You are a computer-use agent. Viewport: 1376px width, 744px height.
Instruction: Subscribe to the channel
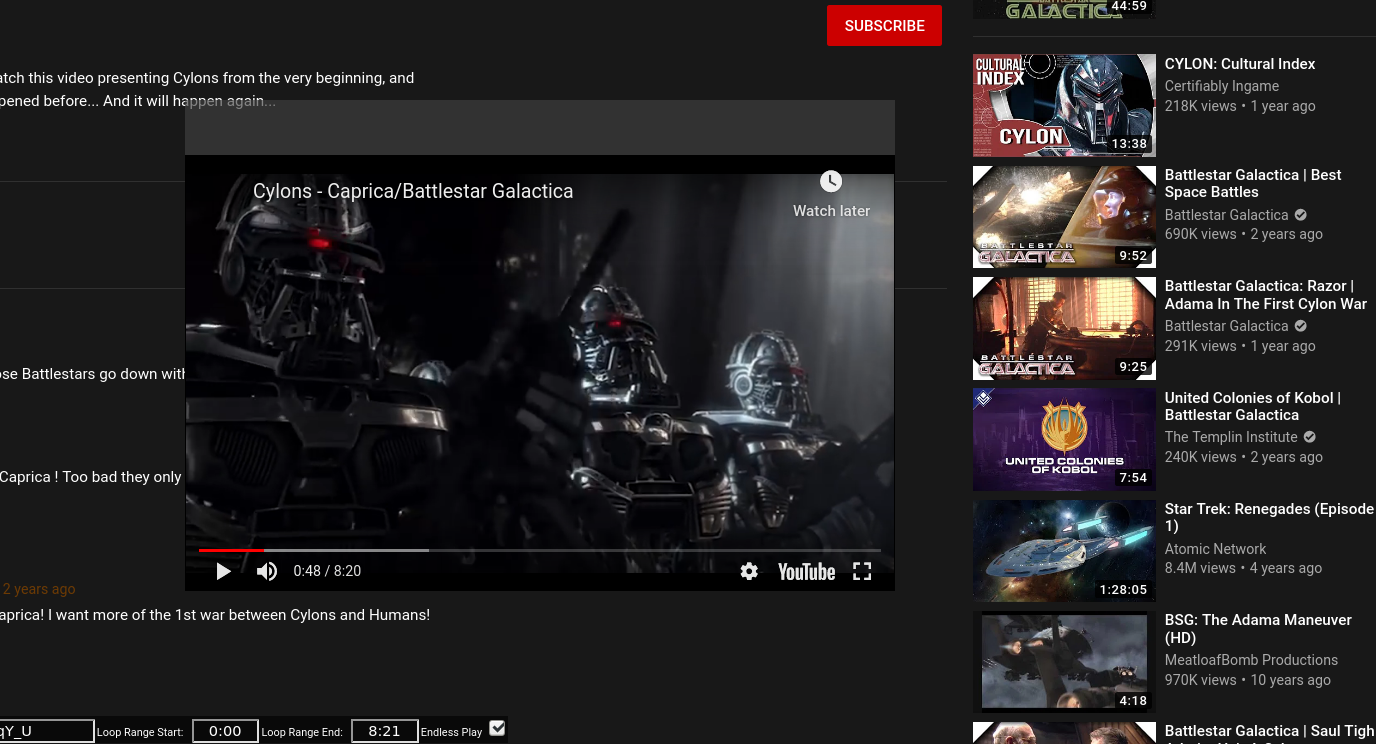(884, 26)
